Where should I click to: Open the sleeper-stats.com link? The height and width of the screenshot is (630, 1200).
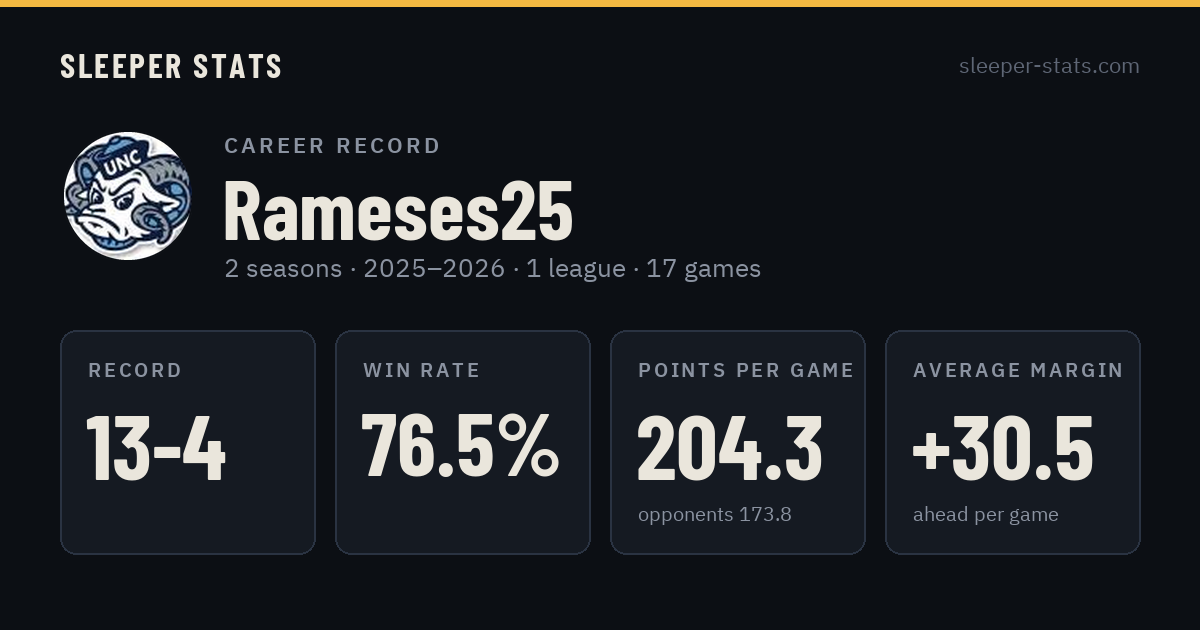coord(1049,66)
